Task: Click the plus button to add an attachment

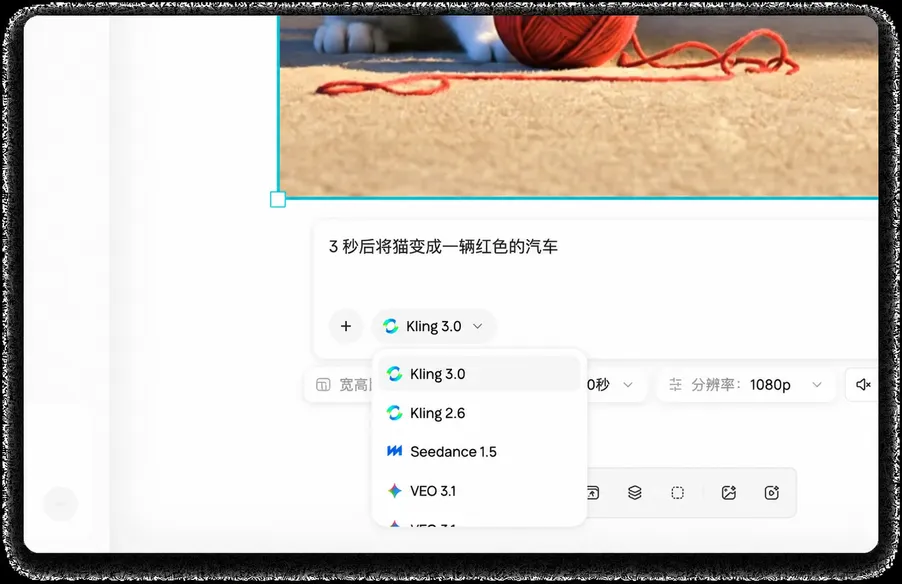Action: pos(346,326)
